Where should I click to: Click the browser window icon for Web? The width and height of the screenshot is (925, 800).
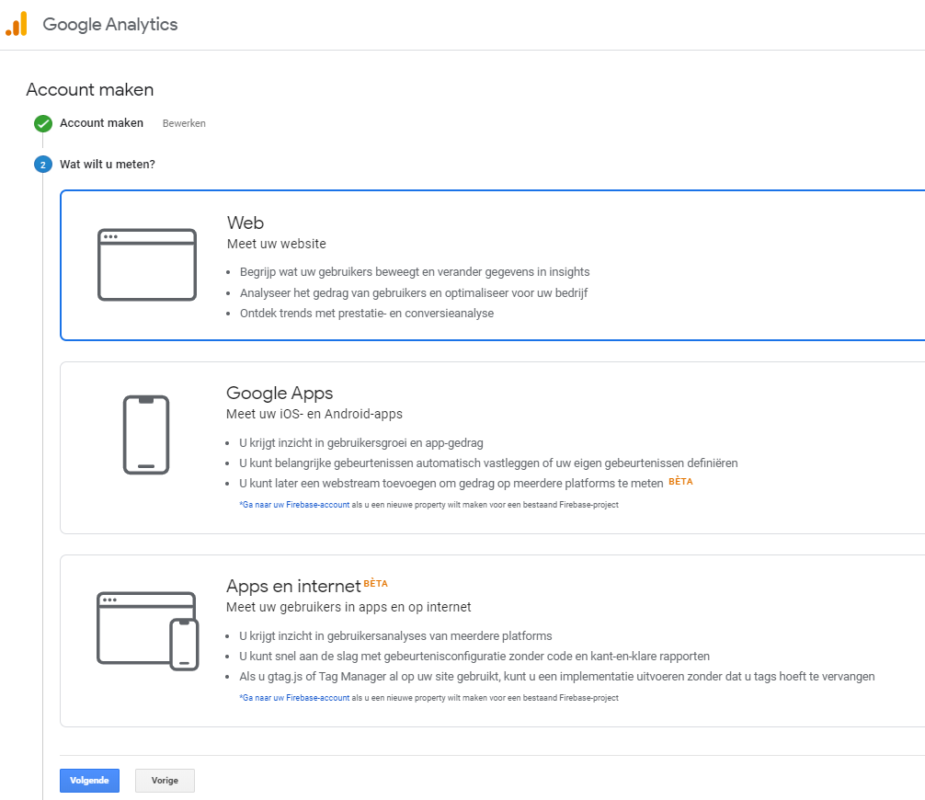point(147,265)
